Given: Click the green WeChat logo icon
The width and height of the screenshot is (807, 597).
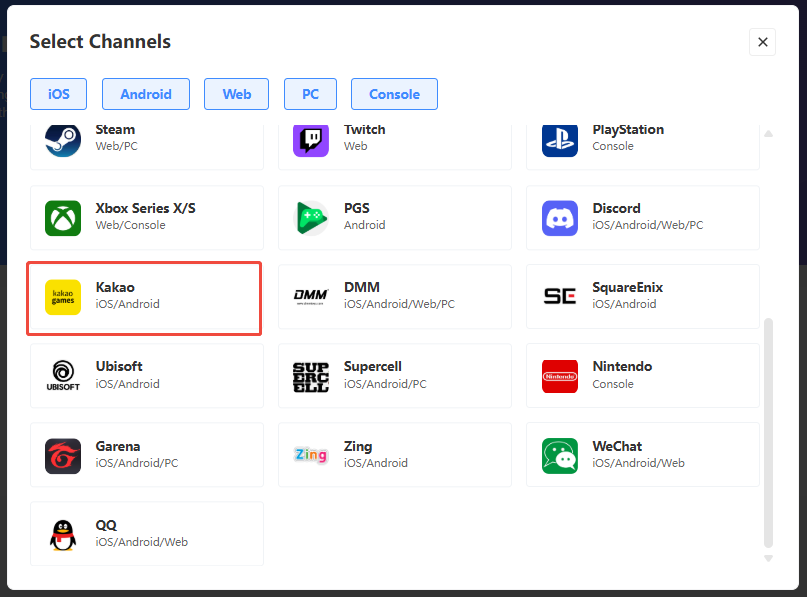Looking at the screenshot, I should coord(560,456).
